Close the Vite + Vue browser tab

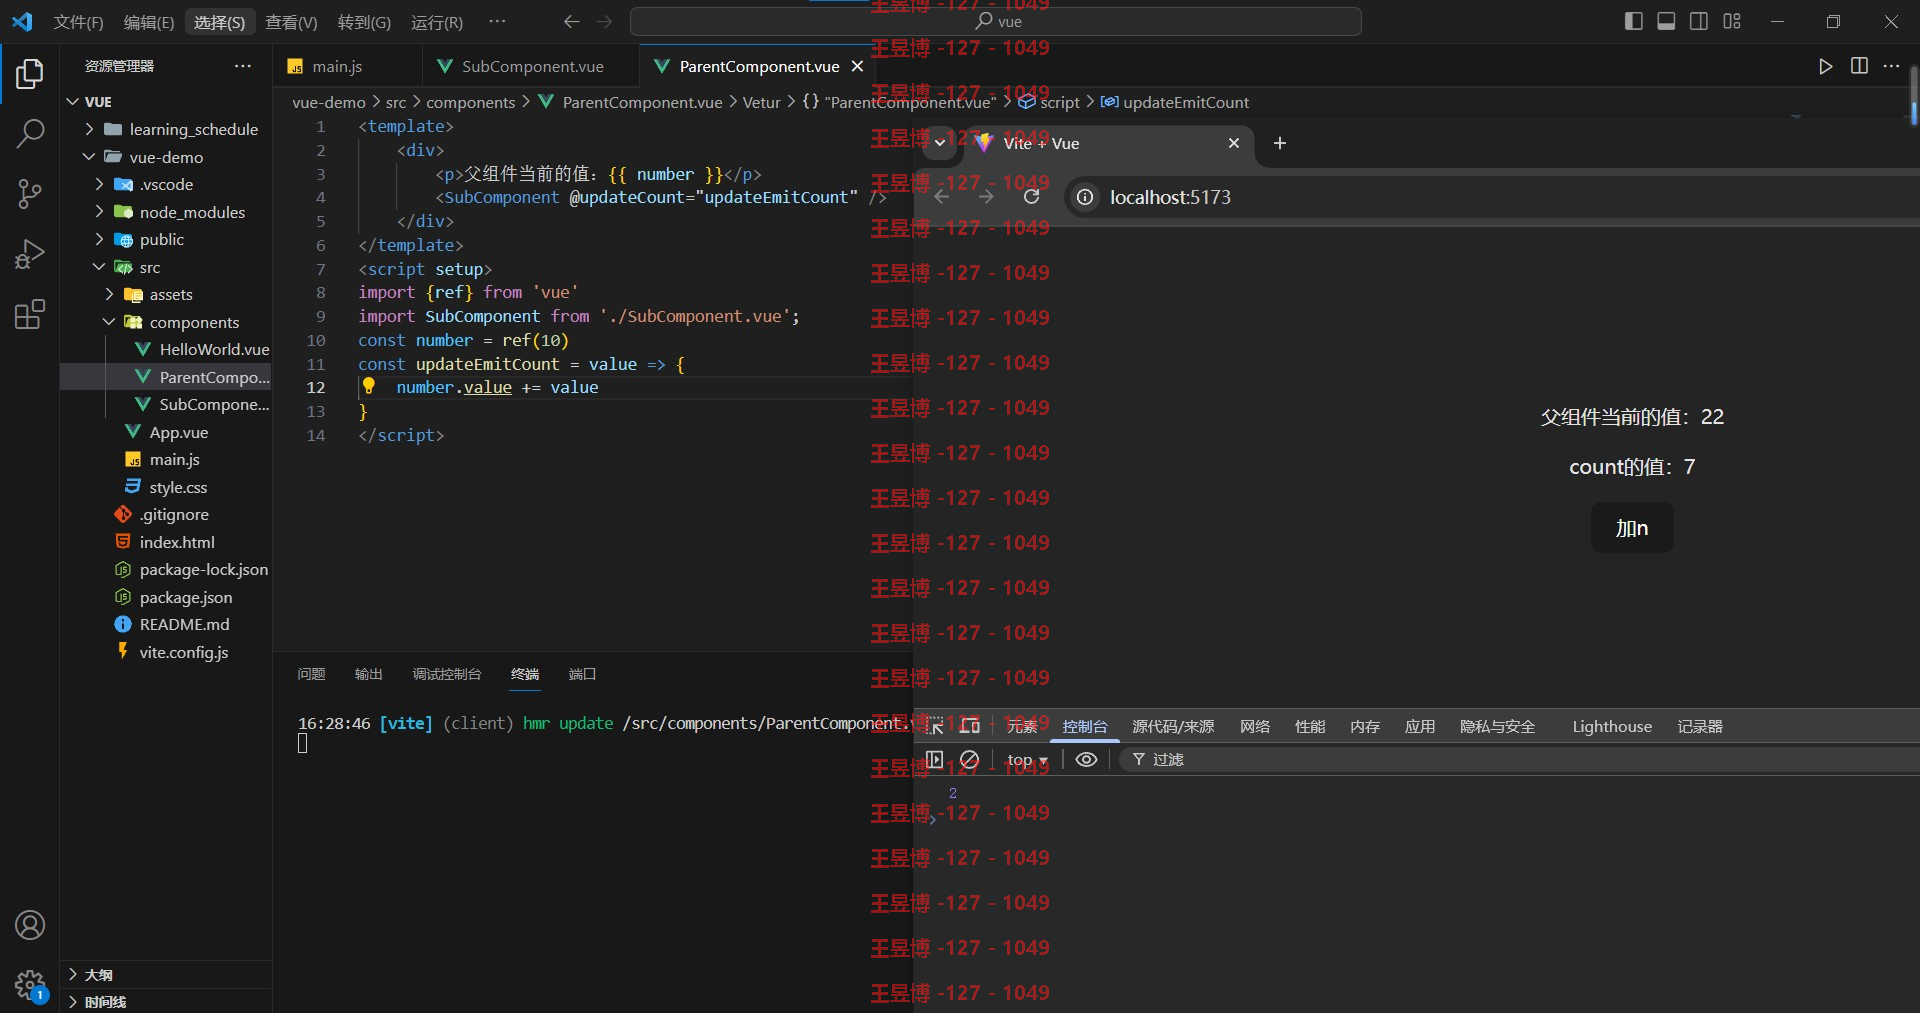click(1234, 143)
